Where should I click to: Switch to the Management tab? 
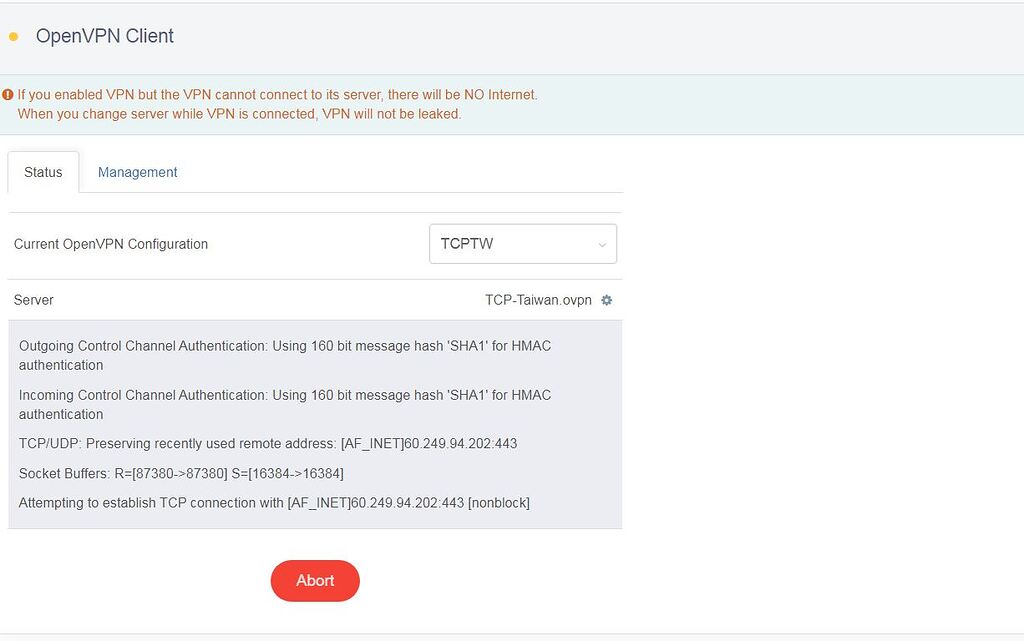click(x=137, y=172)
